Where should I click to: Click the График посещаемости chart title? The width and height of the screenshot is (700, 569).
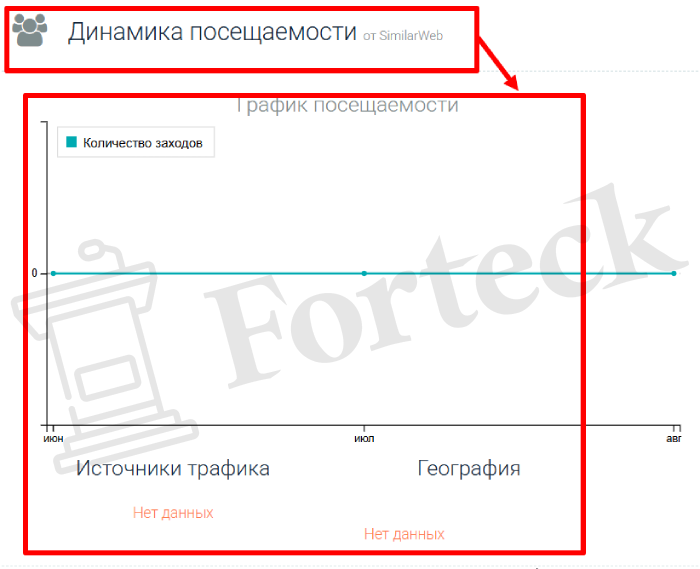[347, 105]
